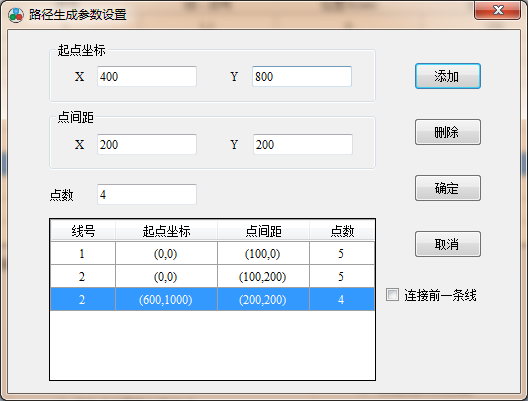Screen dimensions: 528x401
Task: Close the 路径生成参数设置 dialog
Action: coord(497,10)
